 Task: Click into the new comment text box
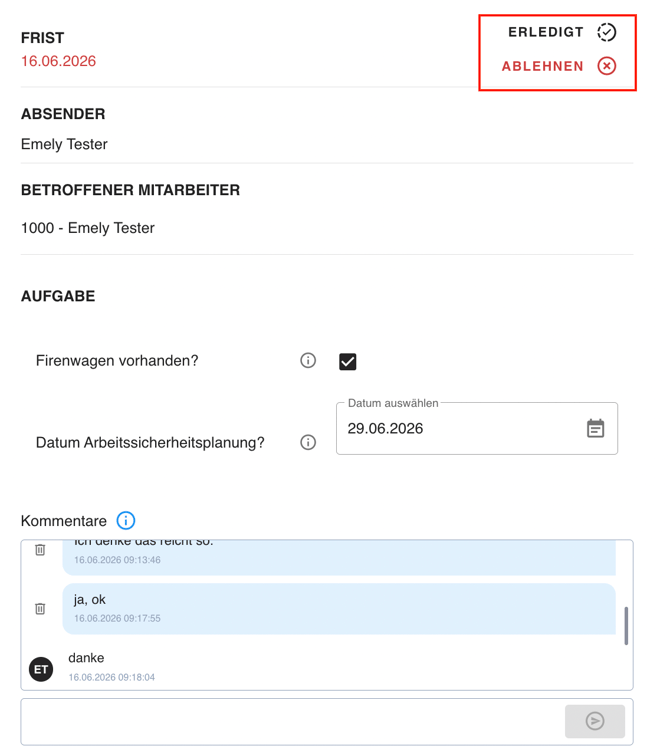coord(292,722)
